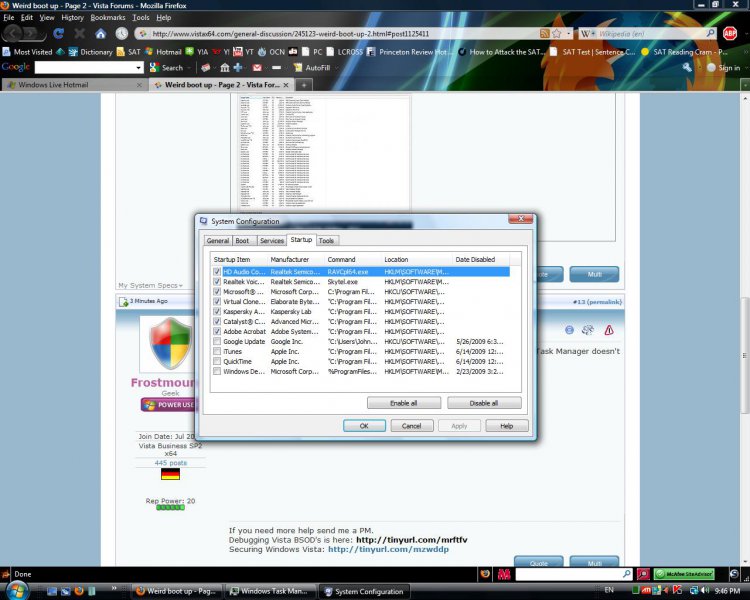The height and width of the screenshot is (600, 750).
Task: Bookmark this page with the star icon
Action: [556, 33]
